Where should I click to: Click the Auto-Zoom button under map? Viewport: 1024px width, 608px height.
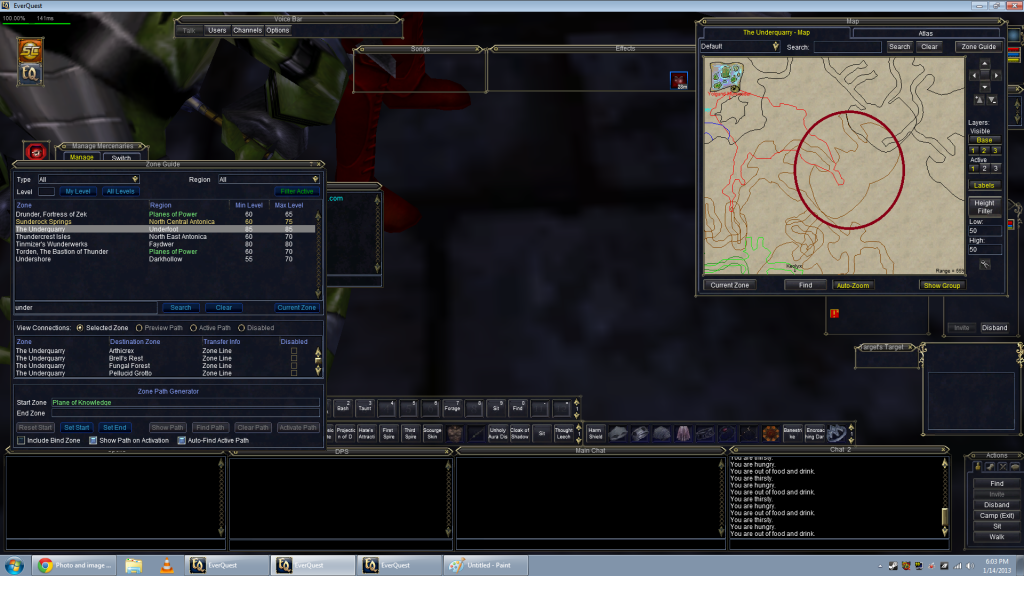point(853,285)
